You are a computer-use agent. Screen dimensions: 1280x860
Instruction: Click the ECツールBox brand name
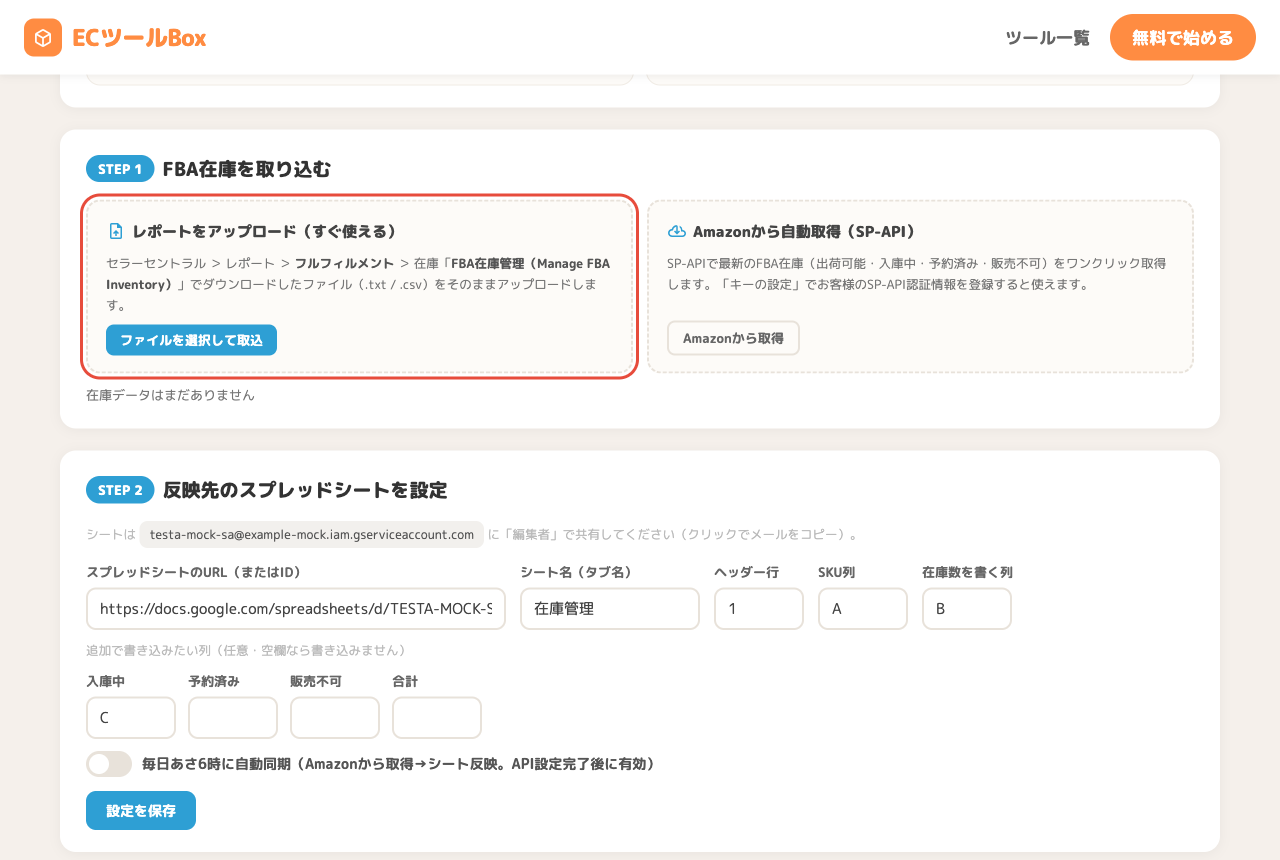point(139,38)
